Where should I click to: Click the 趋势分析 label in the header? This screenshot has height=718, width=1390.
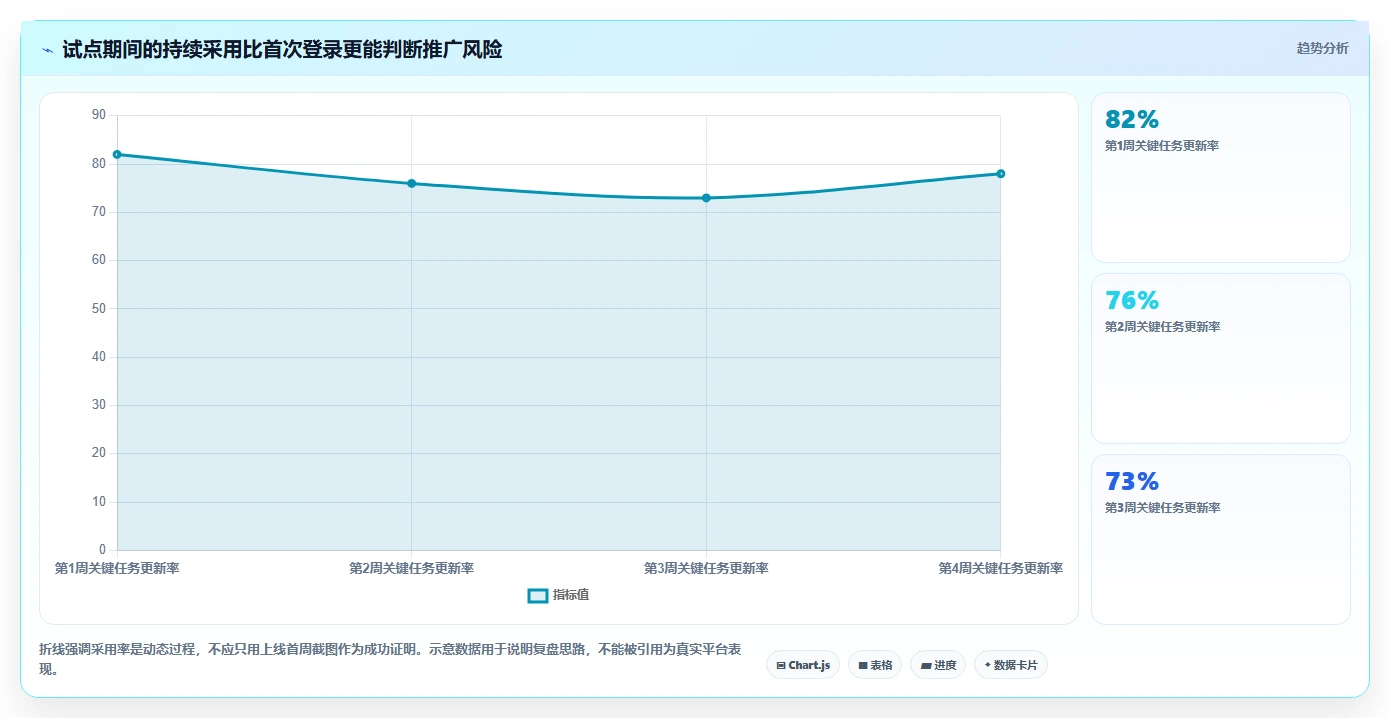[x=1322, y=48]
